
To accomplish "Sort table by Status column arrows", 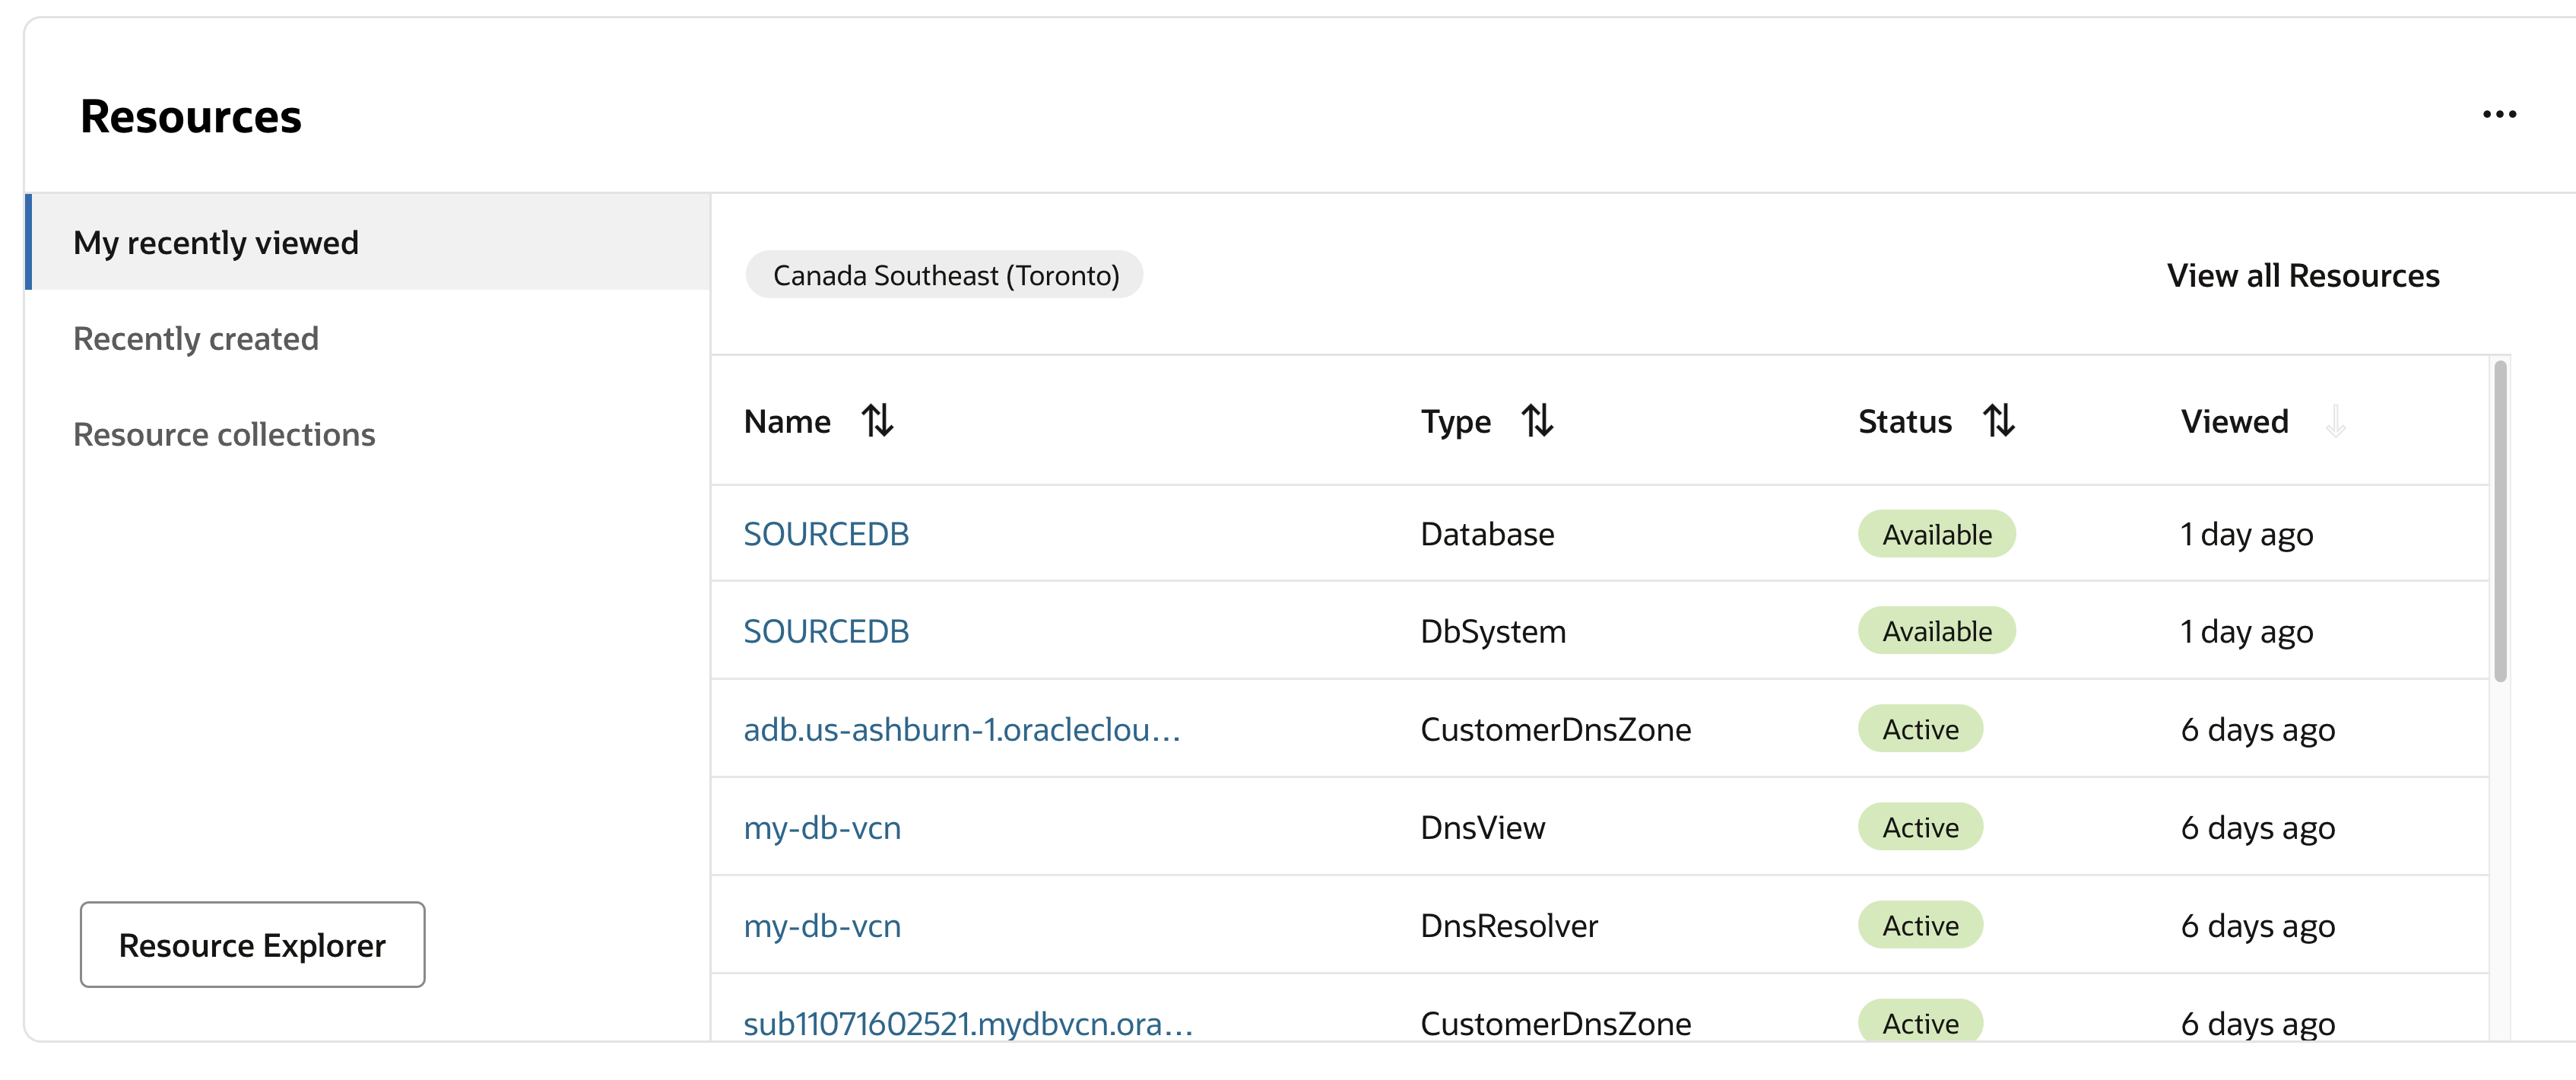I will pyautogui.click(x=1998, y=421).
